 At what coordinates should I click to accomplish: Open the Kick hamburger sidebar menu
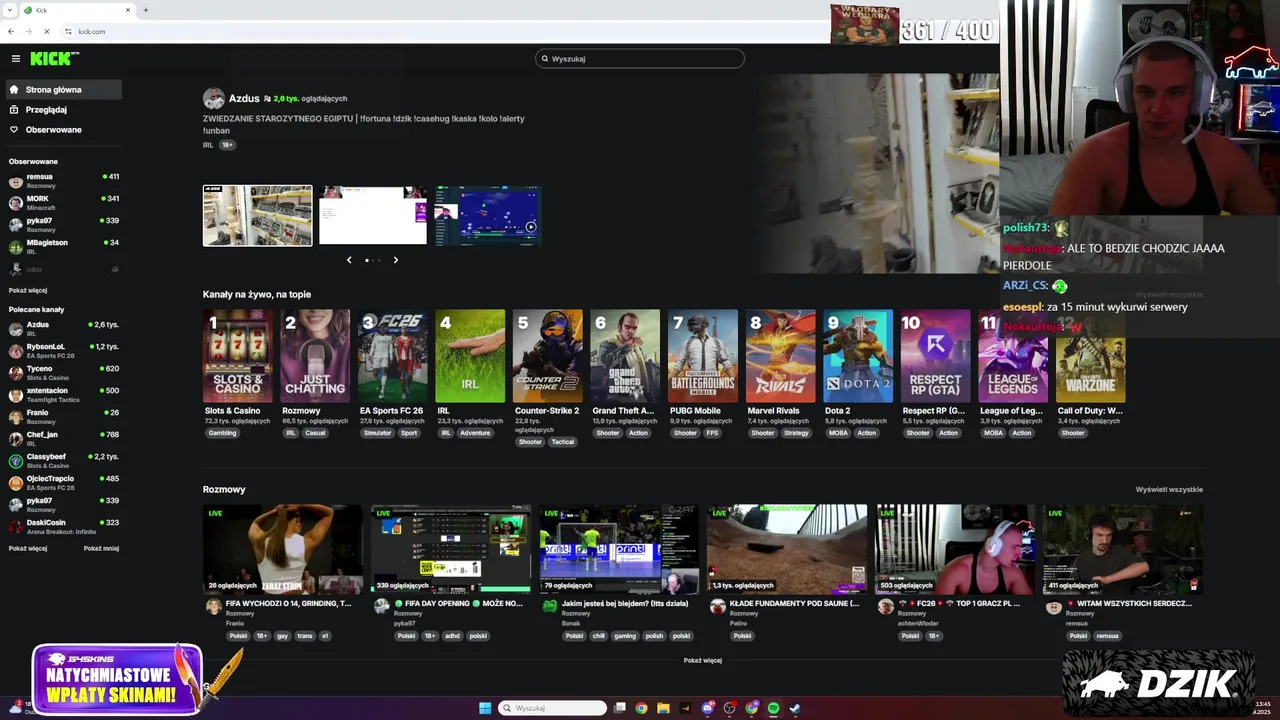[x=15, y=59]
